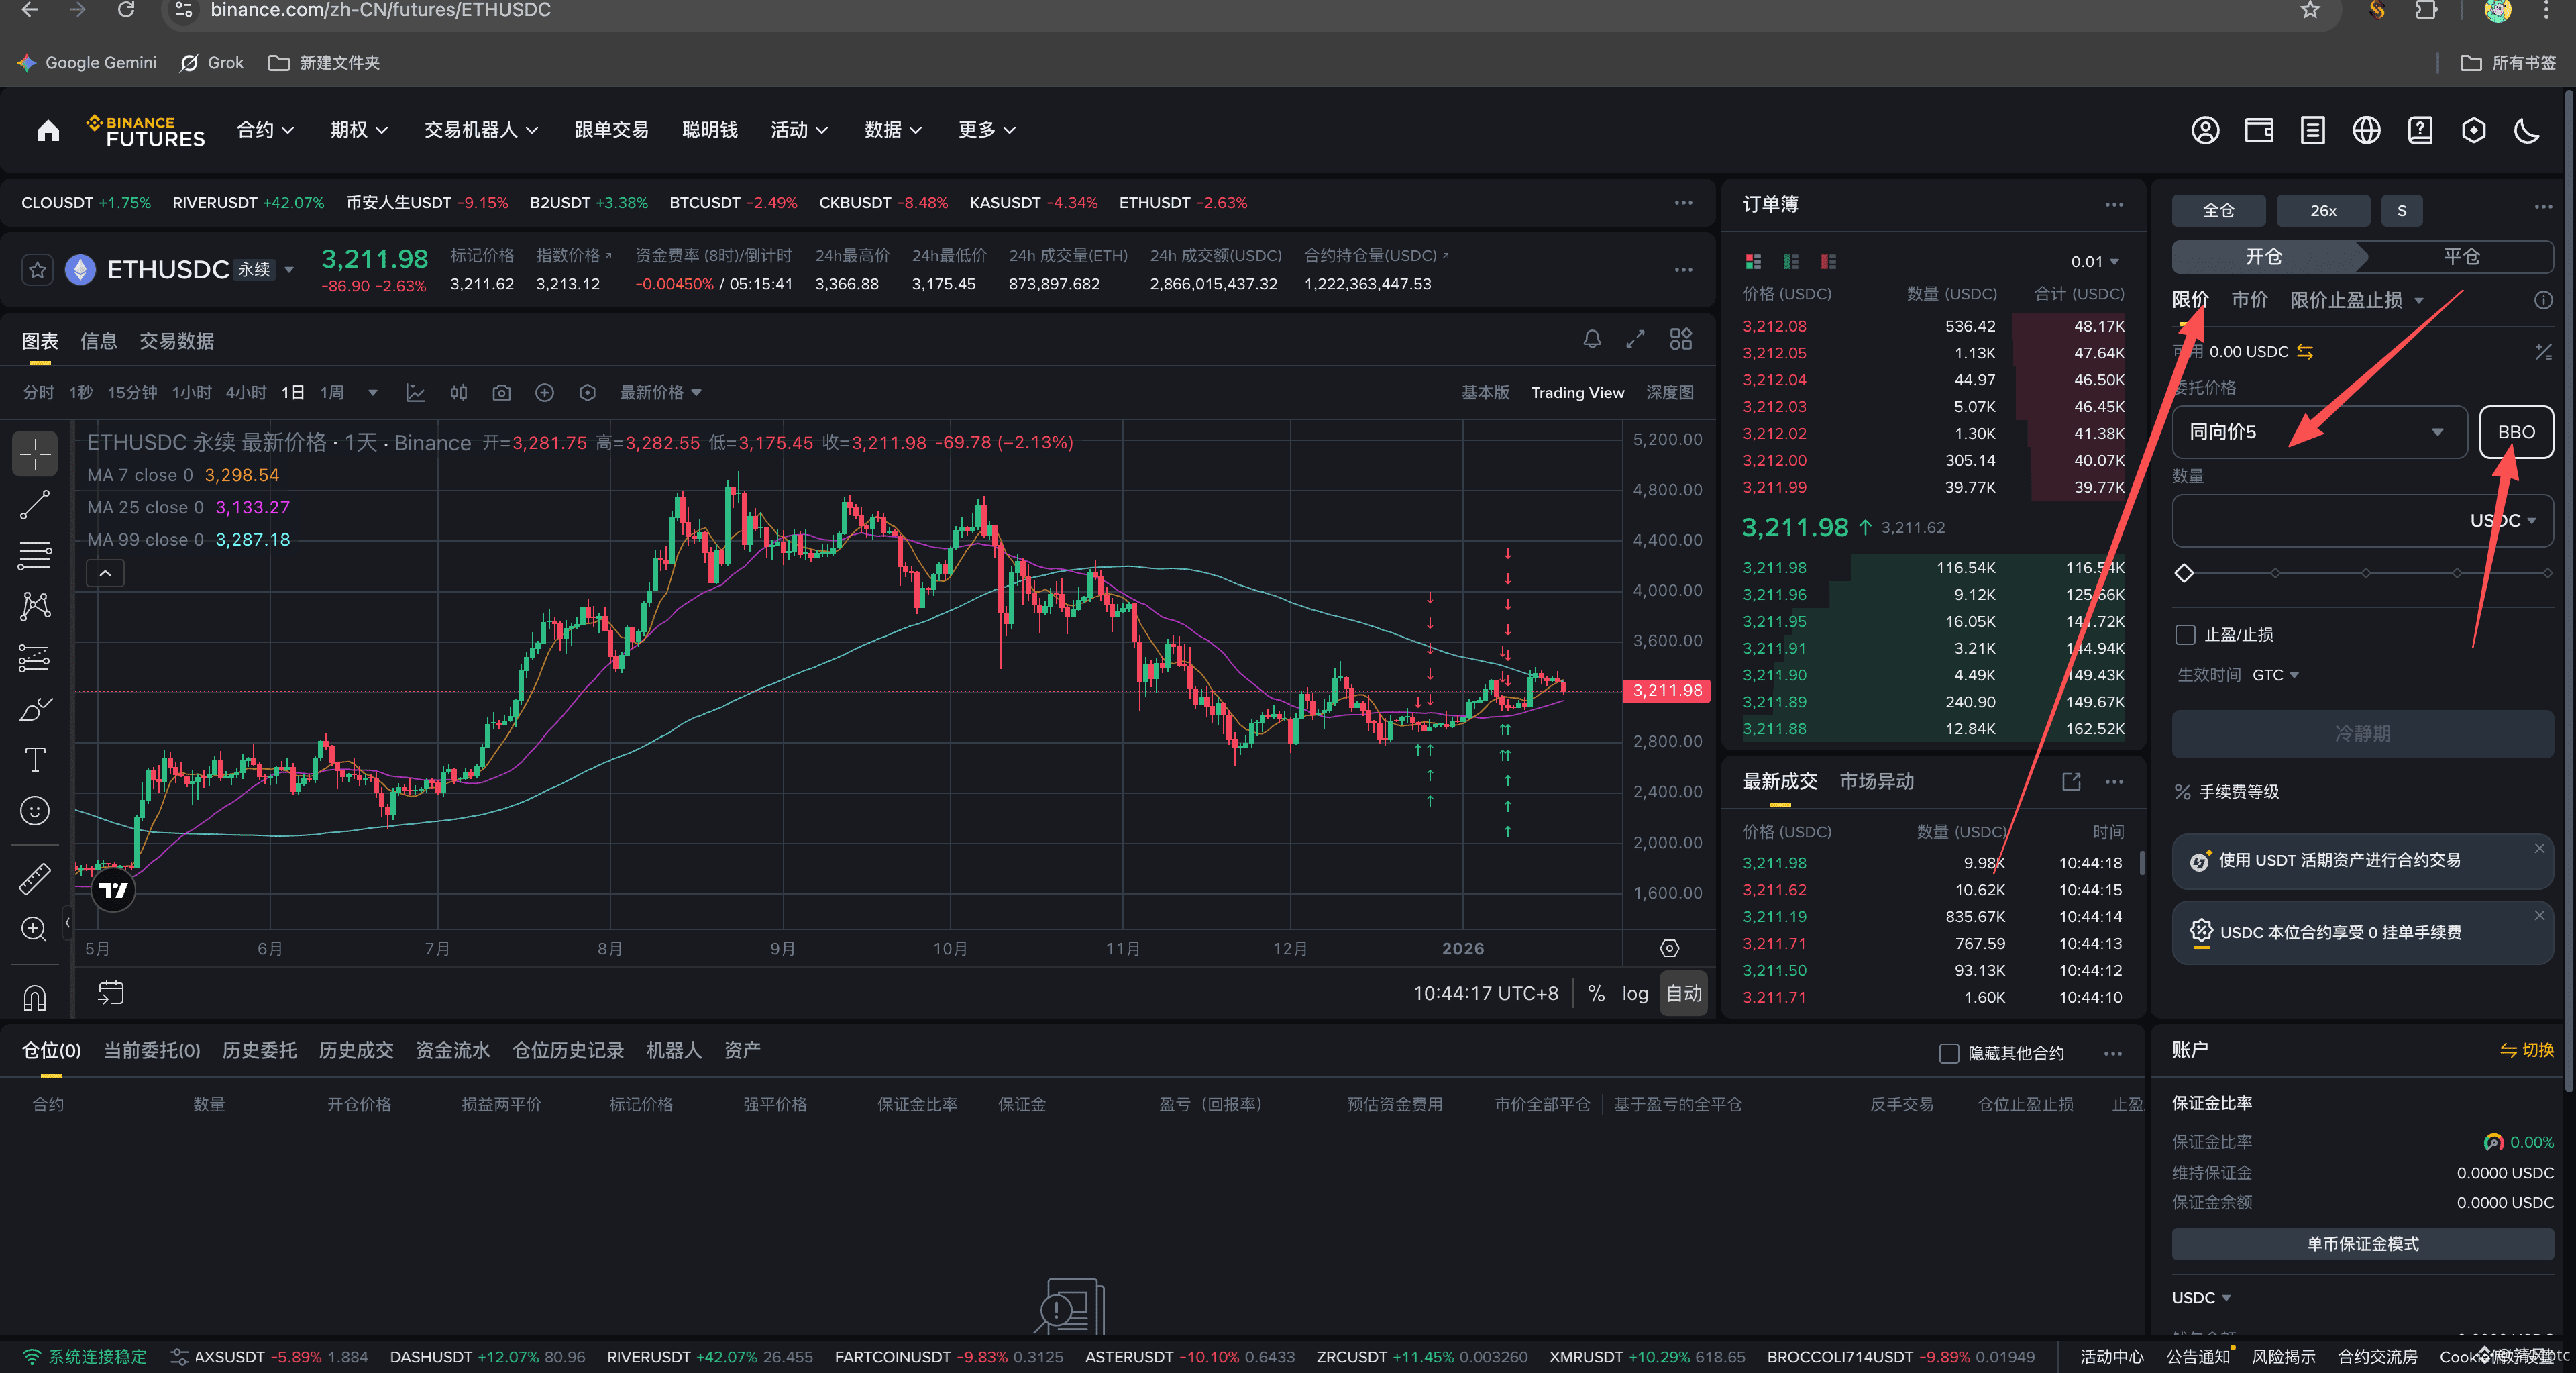
Task: Check 隐藏其他合约 option
Action: tap(1949, 1053)
